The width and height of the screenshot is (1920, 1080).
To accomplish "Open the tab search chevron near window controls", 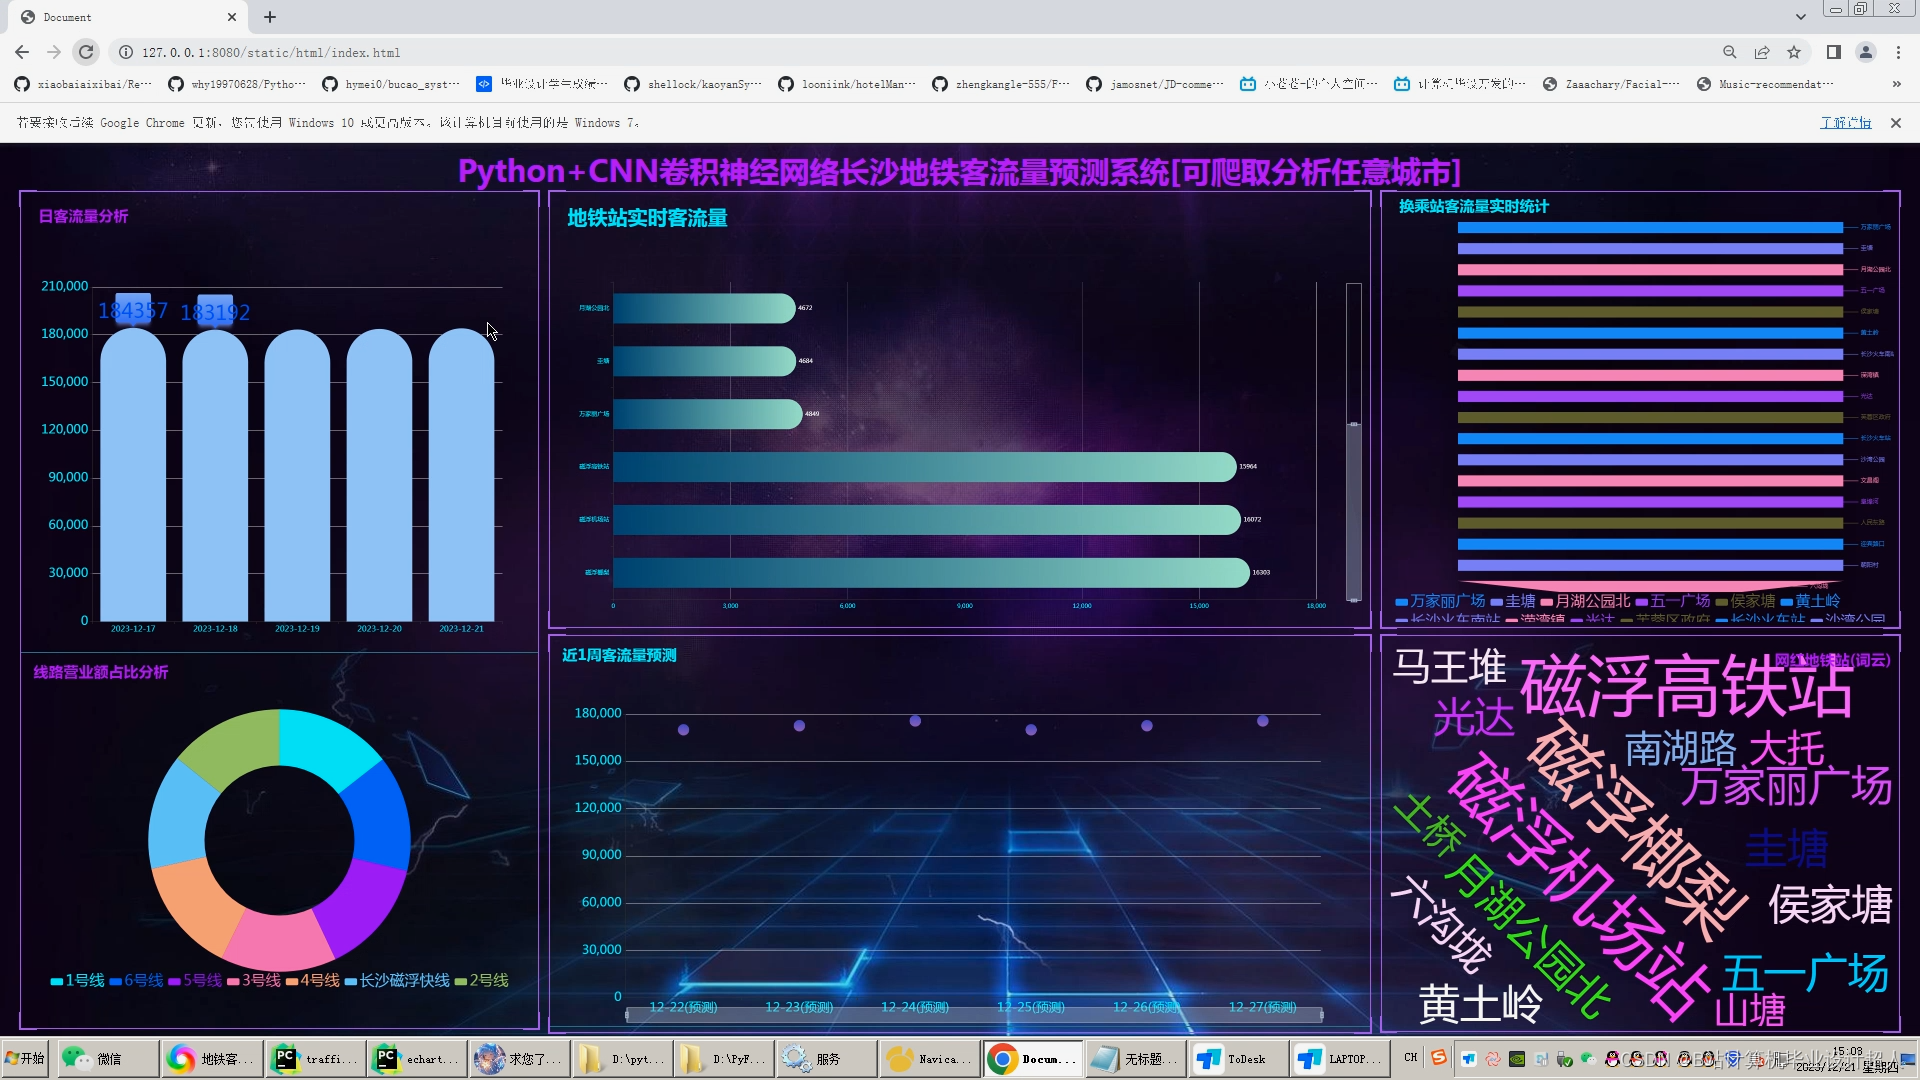I will 1800,16.
